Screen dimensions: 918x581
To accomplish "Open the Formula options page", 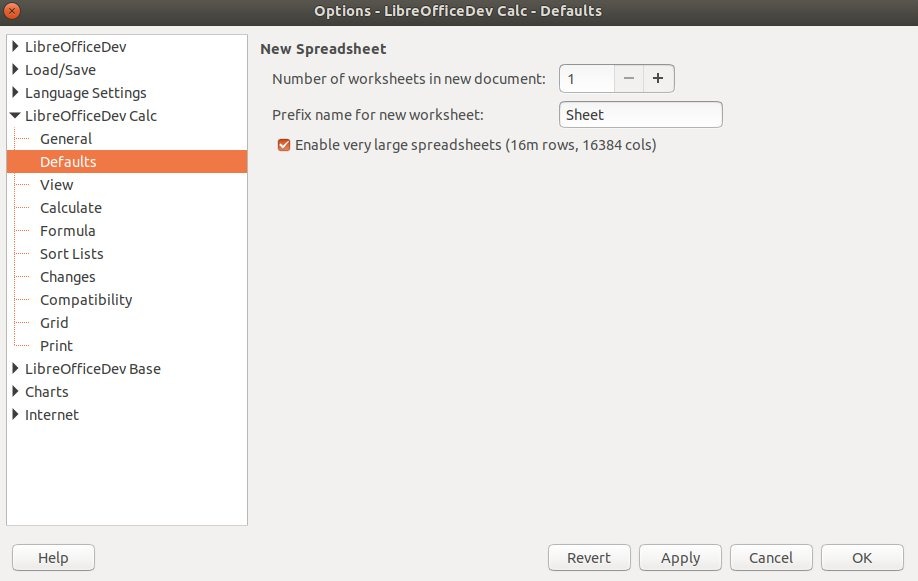I will [68, 231].
